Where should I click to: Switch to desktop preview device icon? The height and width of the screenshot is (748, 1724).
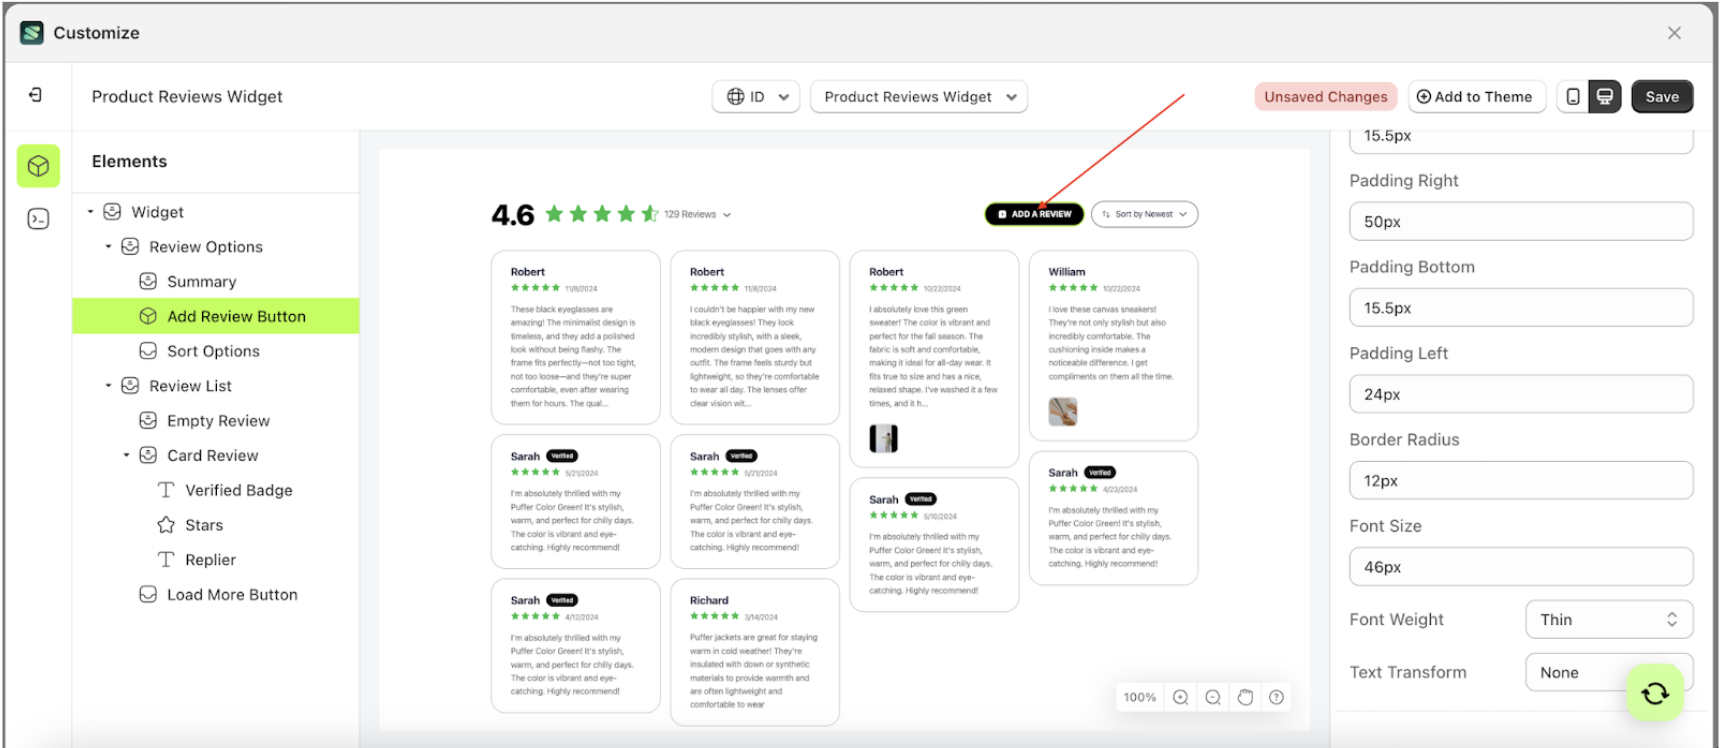pos(1604,97)
